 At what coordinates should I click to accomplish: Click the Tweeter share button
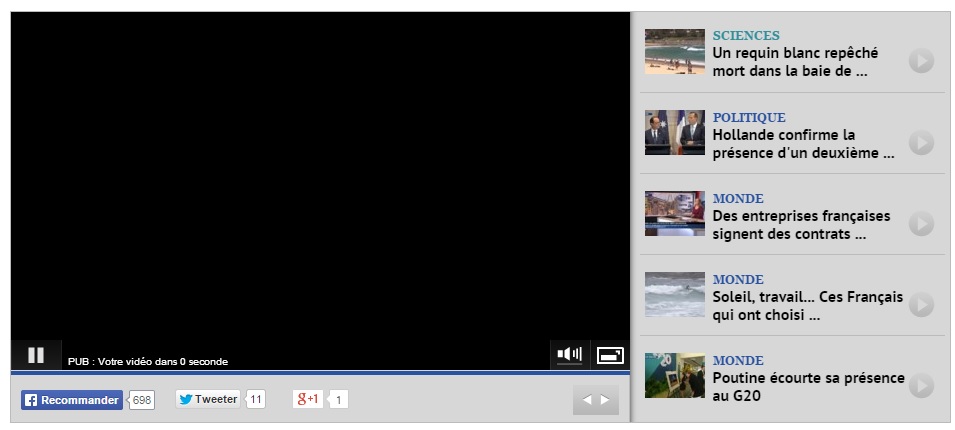click(208, 400)
